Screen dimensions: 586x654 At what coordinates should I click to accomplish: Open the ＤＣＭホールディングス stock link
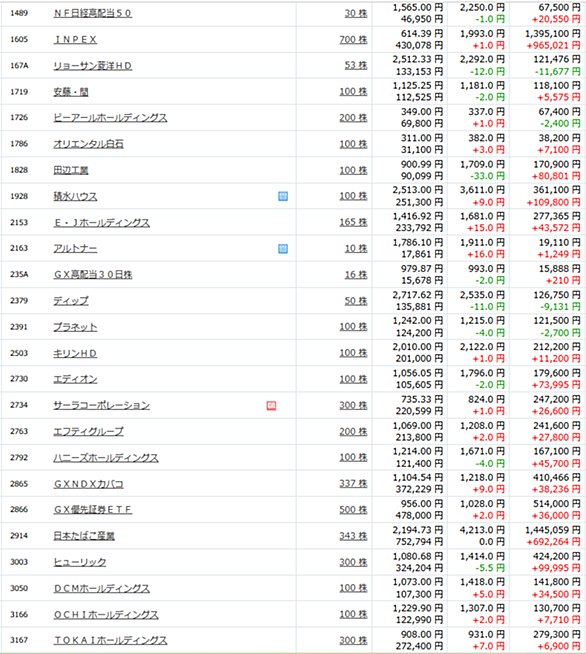click(x=101, y=589)
